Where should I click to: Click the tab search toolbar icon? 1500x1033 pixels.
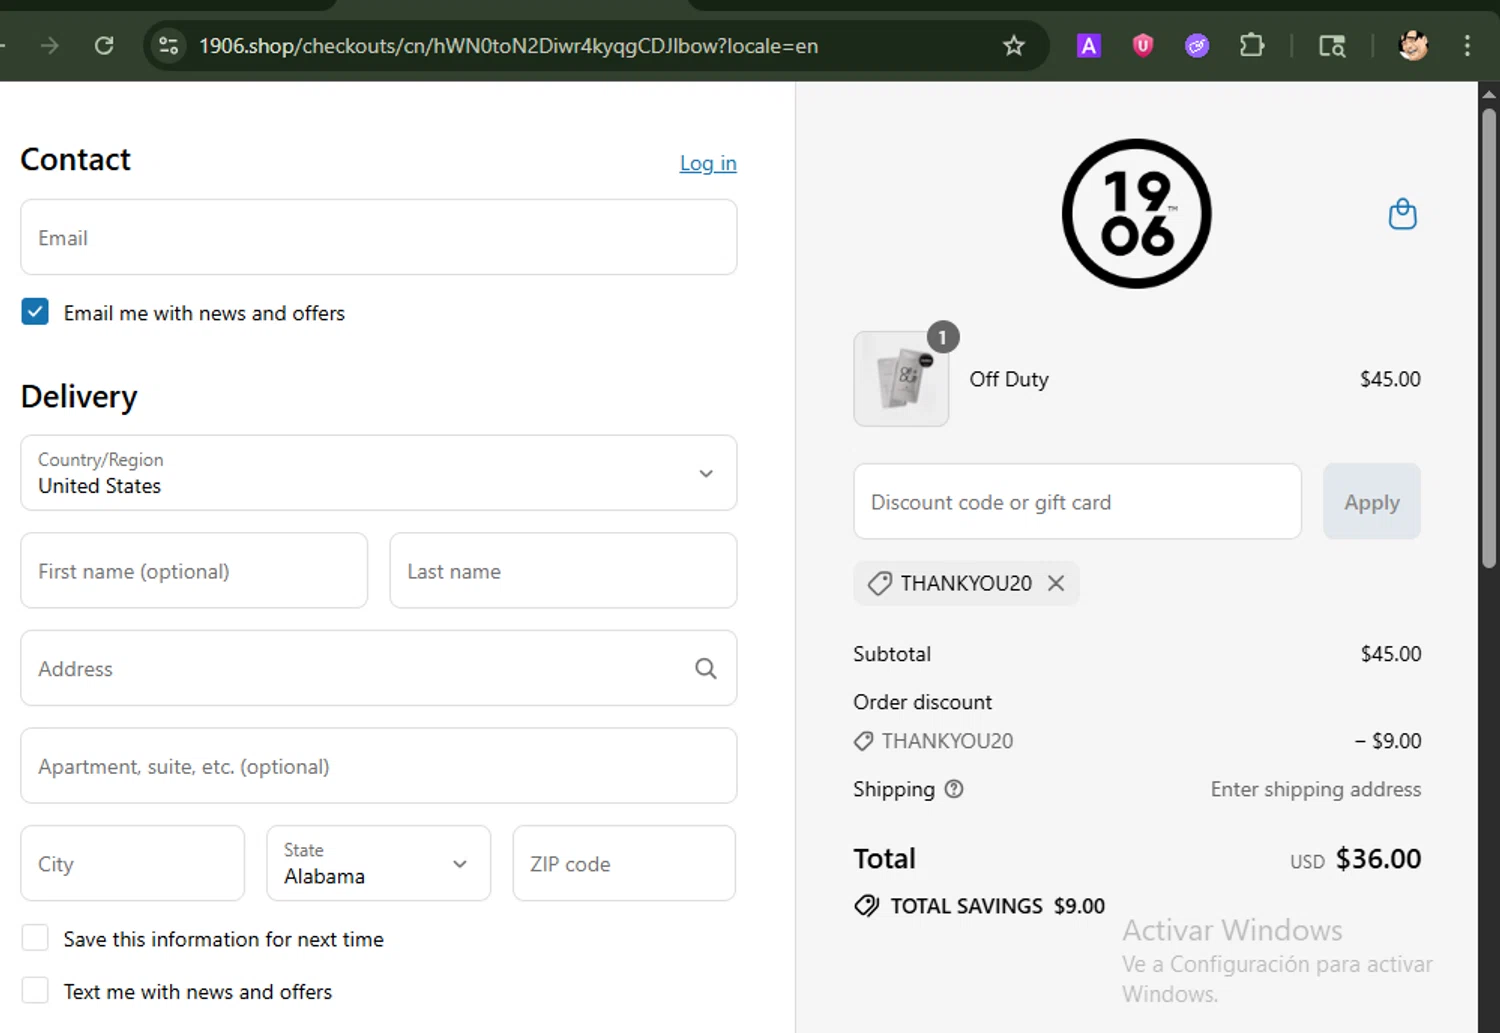pos(1332,45)
